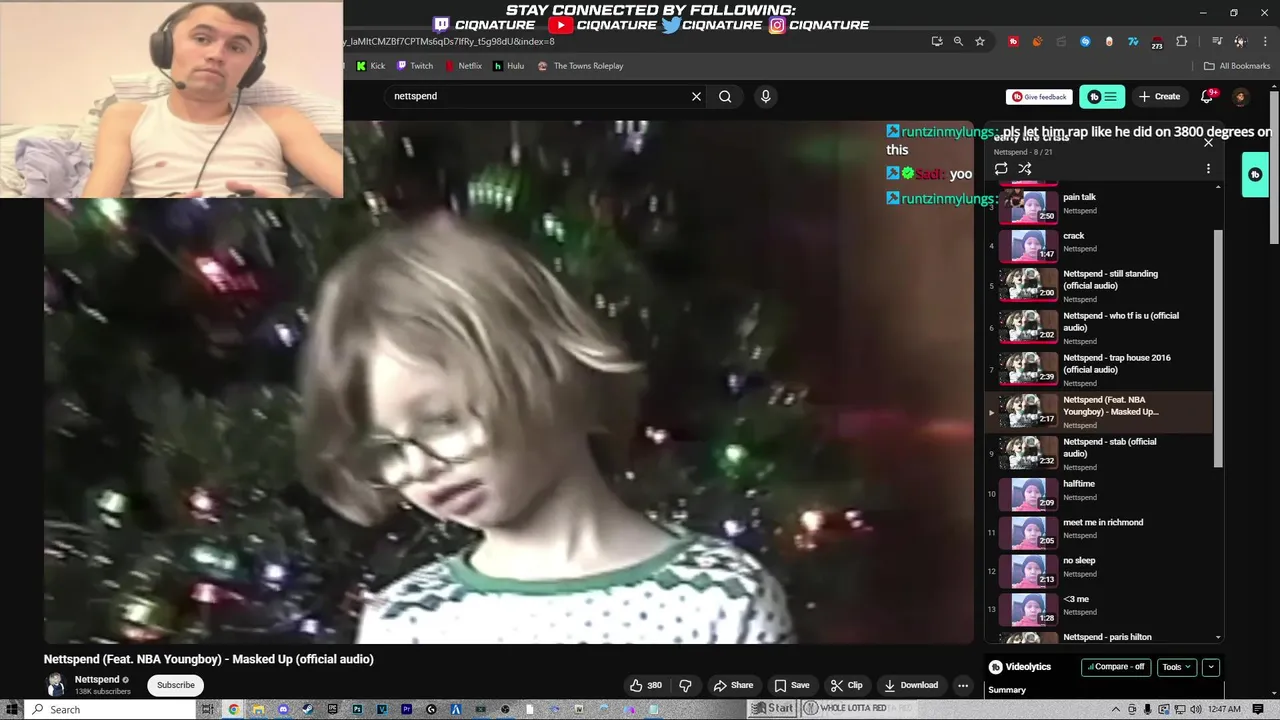Screen dimensions: 1280x720
Task: Subscribe to the Nettspend channel
Action: (x=175, y=685)
